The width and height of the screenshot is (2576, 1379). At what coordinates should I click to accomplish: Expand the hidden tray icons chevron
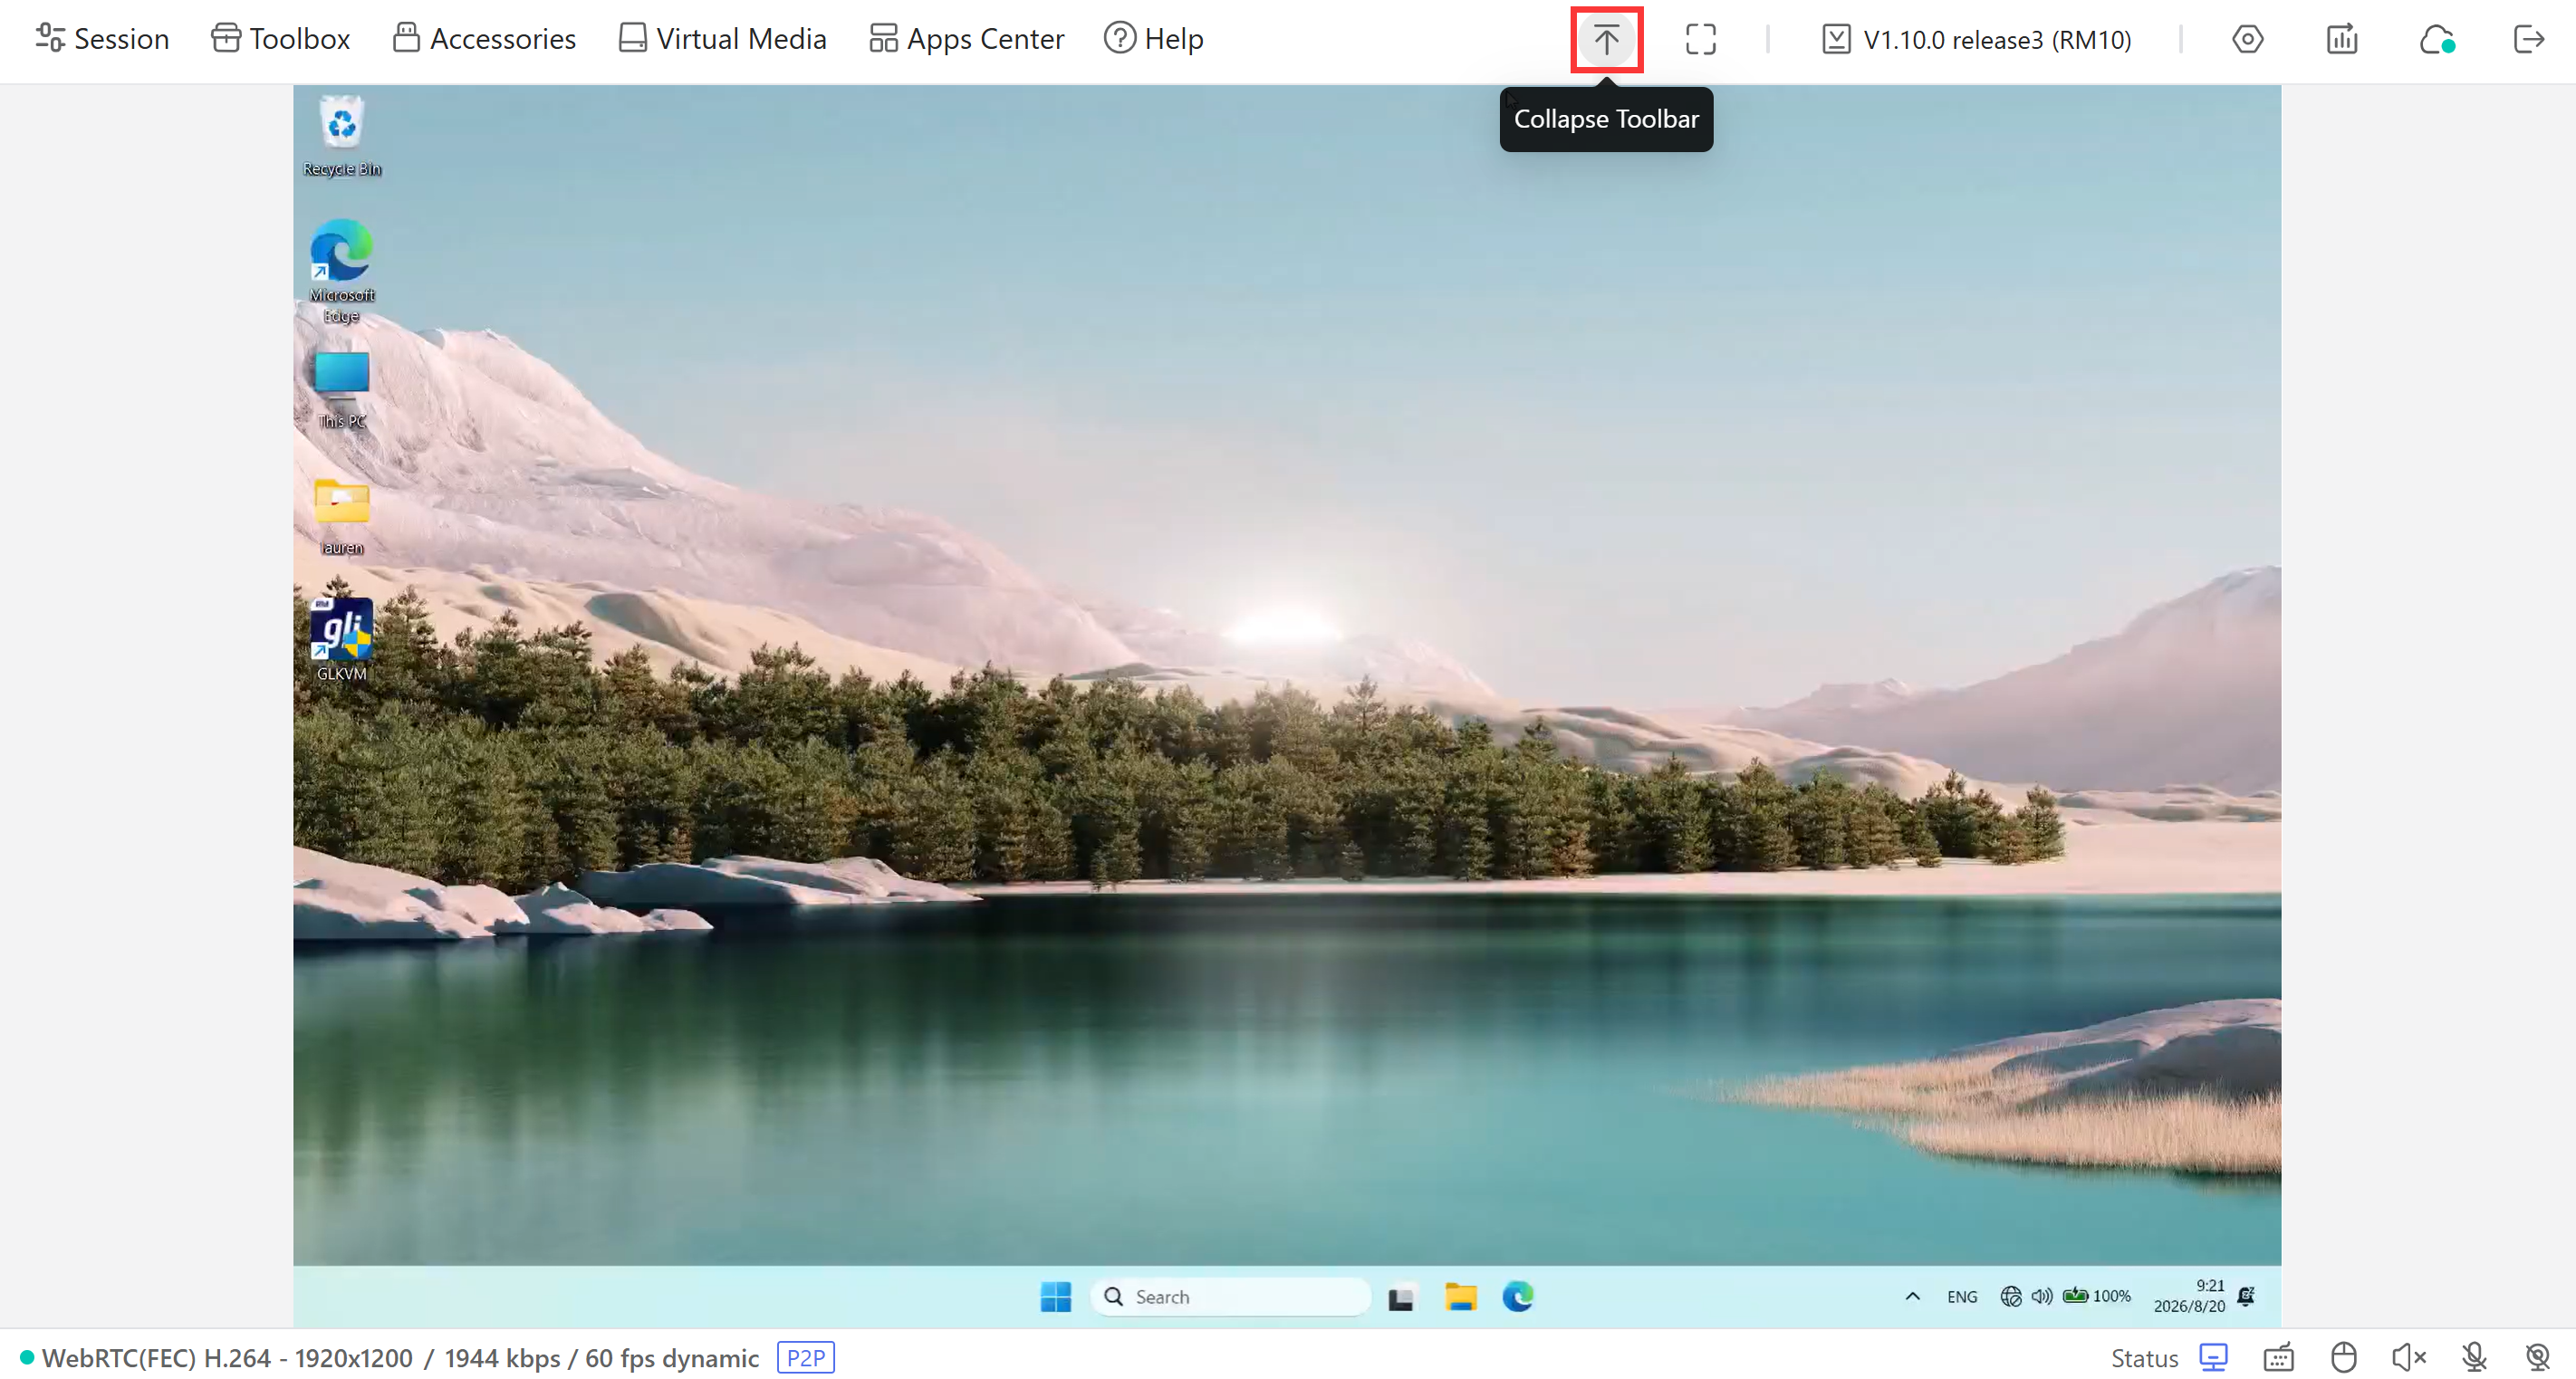point(1912,1296)
